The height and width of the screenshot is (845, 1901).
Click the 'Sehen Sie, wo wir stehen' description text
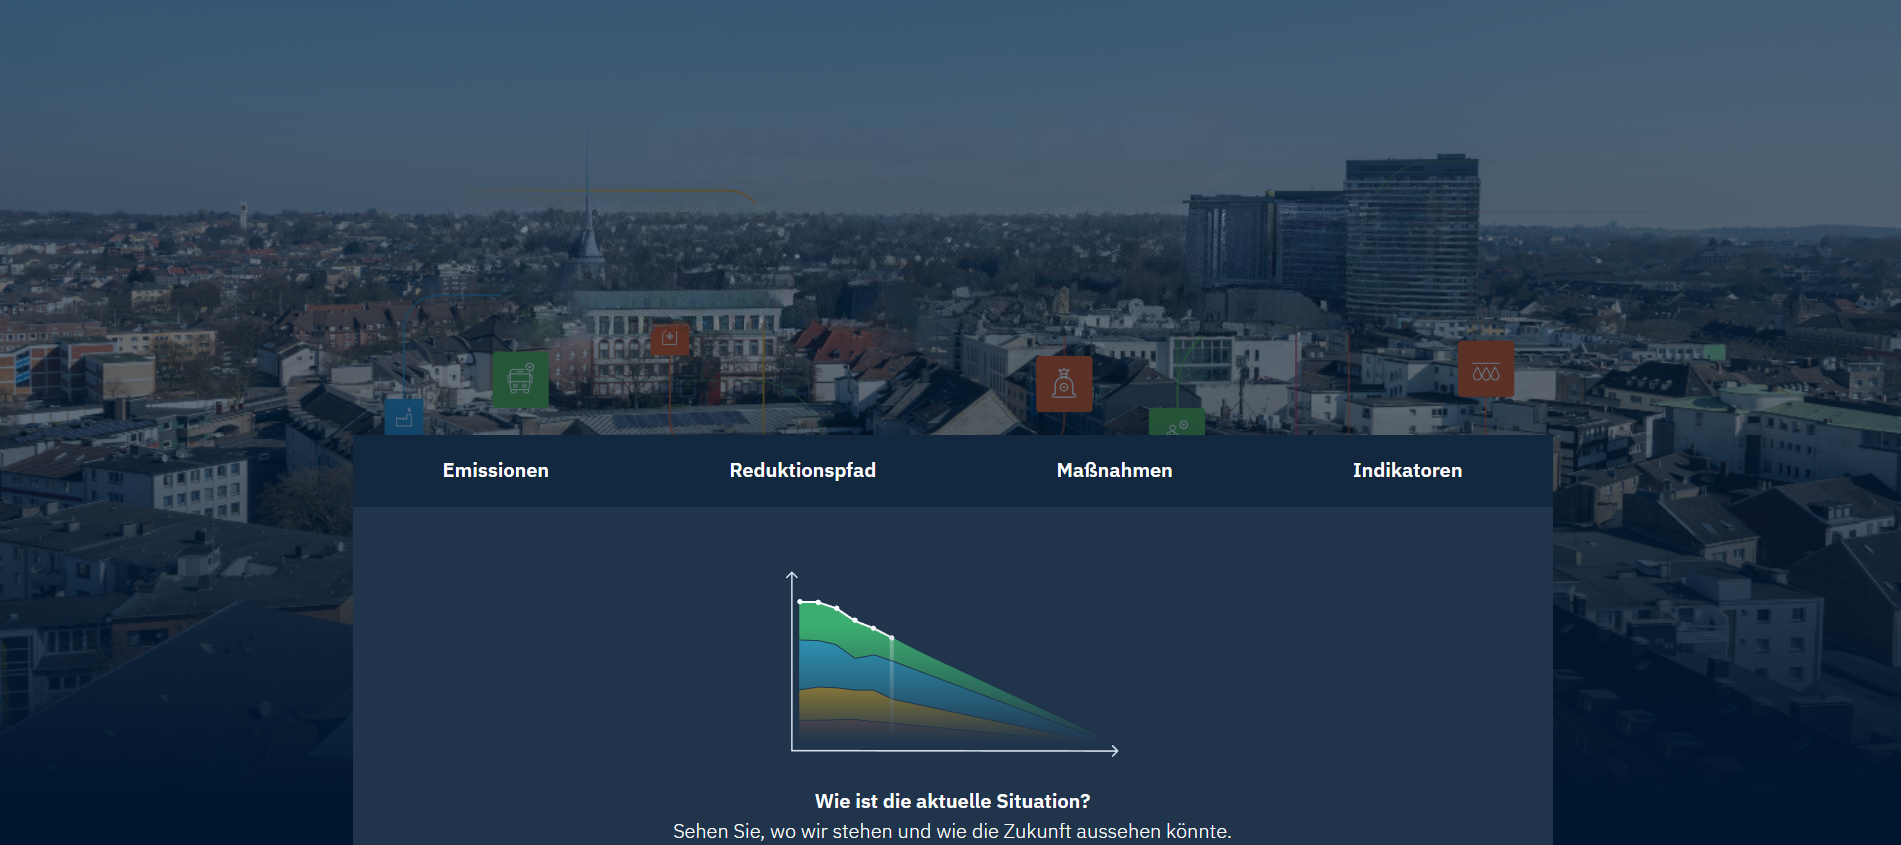click(952, 831)
